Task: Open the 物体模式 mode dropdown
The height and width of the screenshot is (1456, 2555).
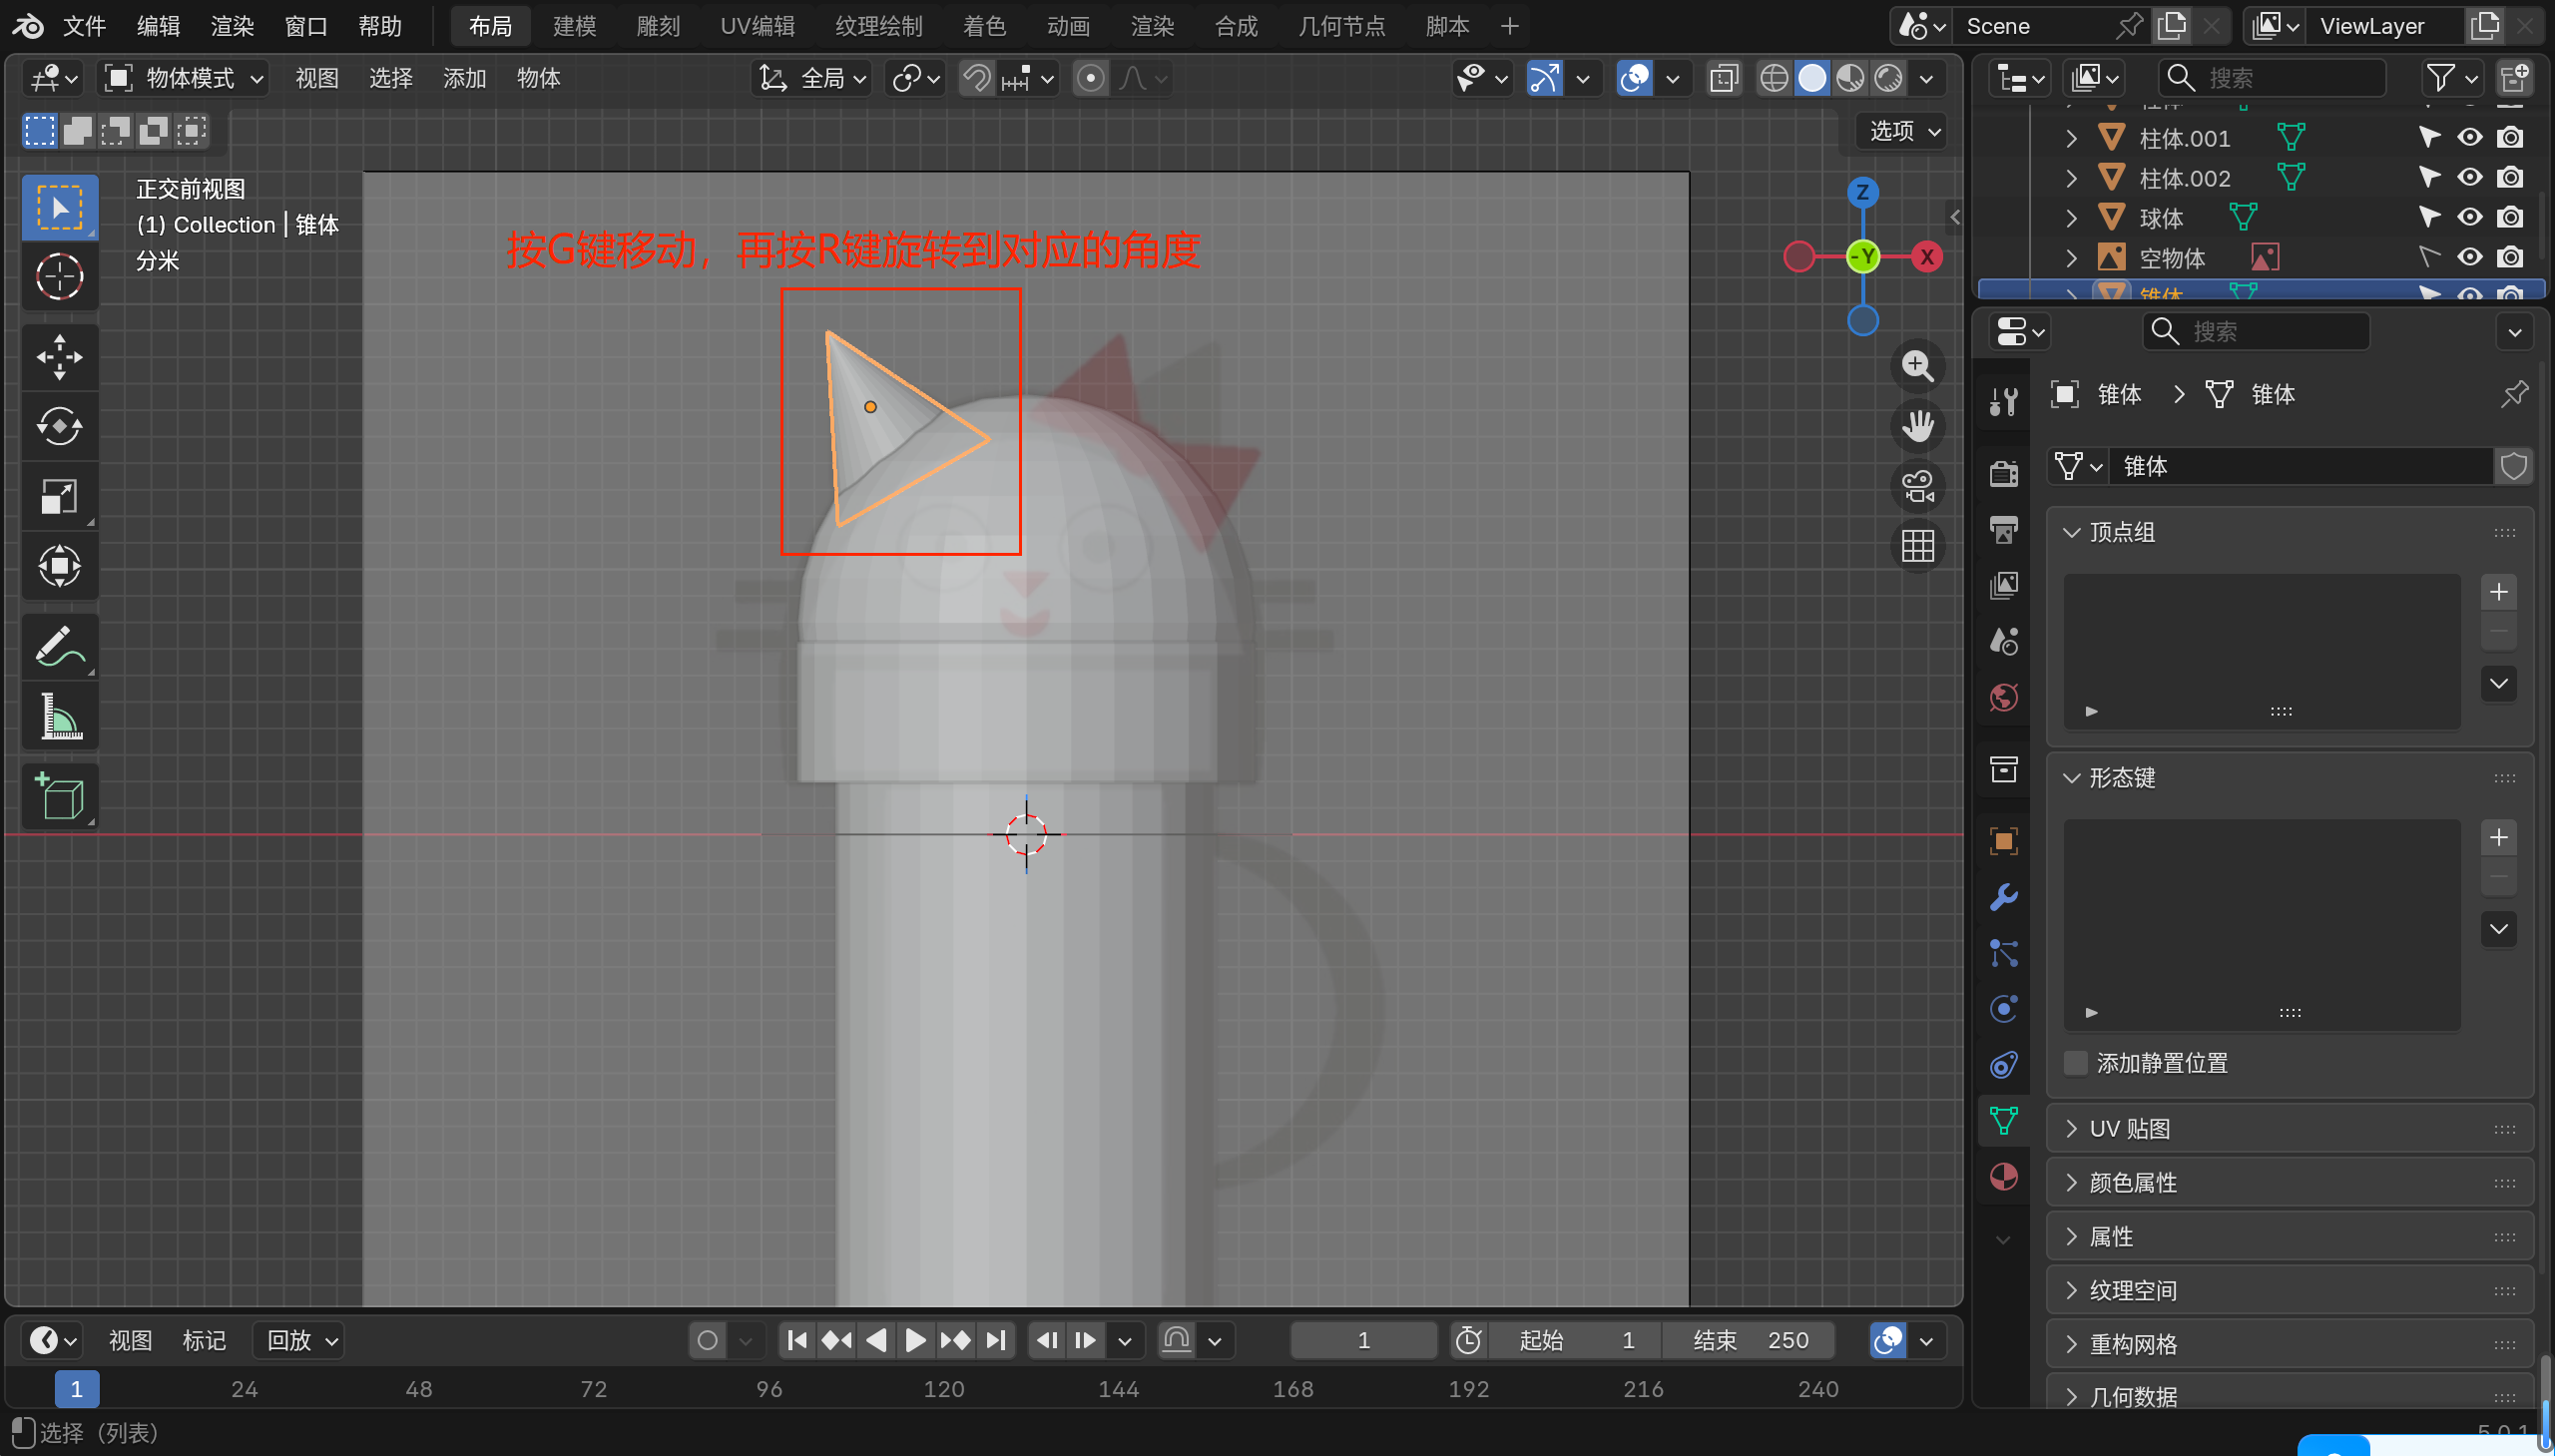Action: (x=186, y=78)
